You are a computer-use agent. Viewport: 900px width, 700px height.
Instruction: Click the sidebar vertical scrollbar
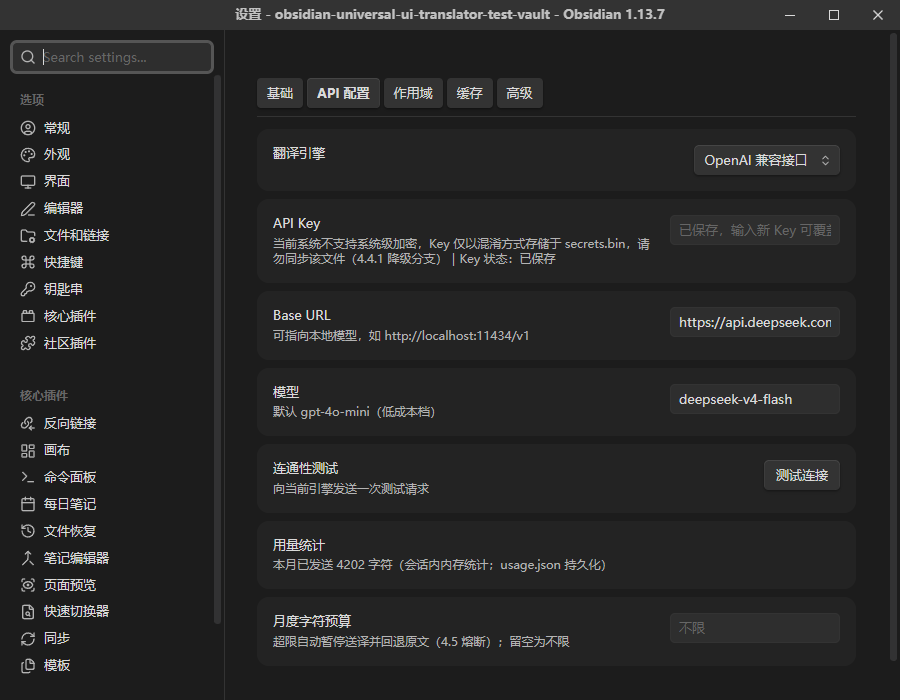click(x=217, y=349)
